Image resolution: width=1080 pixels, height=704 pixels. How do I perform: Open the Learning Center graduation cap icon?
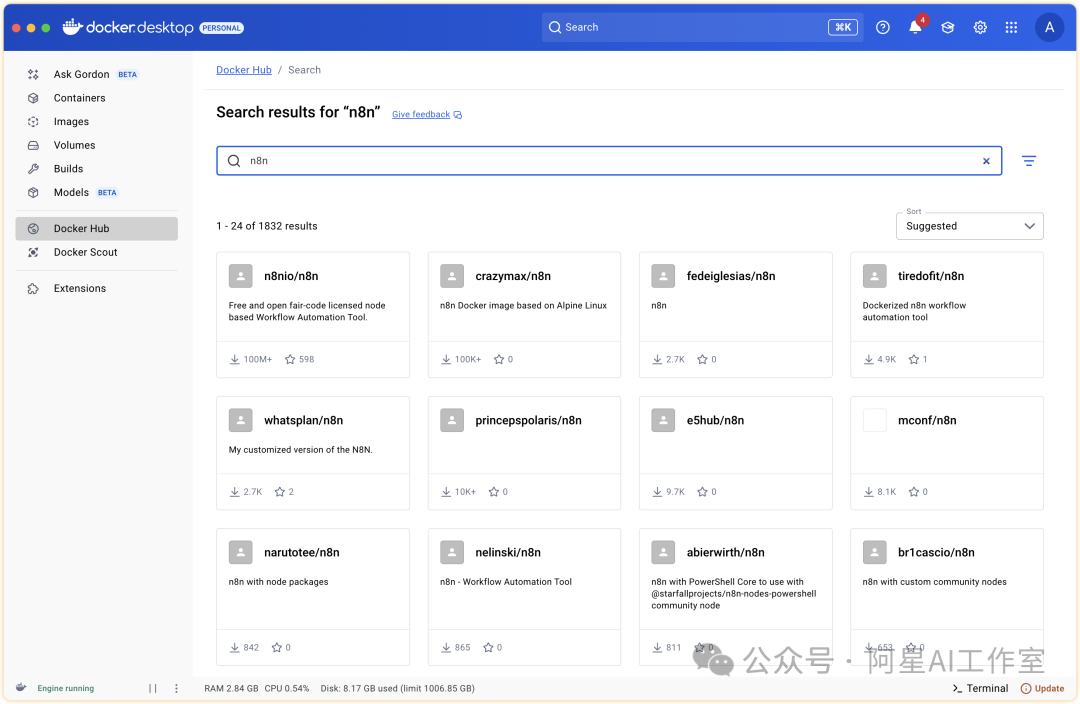[x=948, y=28]
